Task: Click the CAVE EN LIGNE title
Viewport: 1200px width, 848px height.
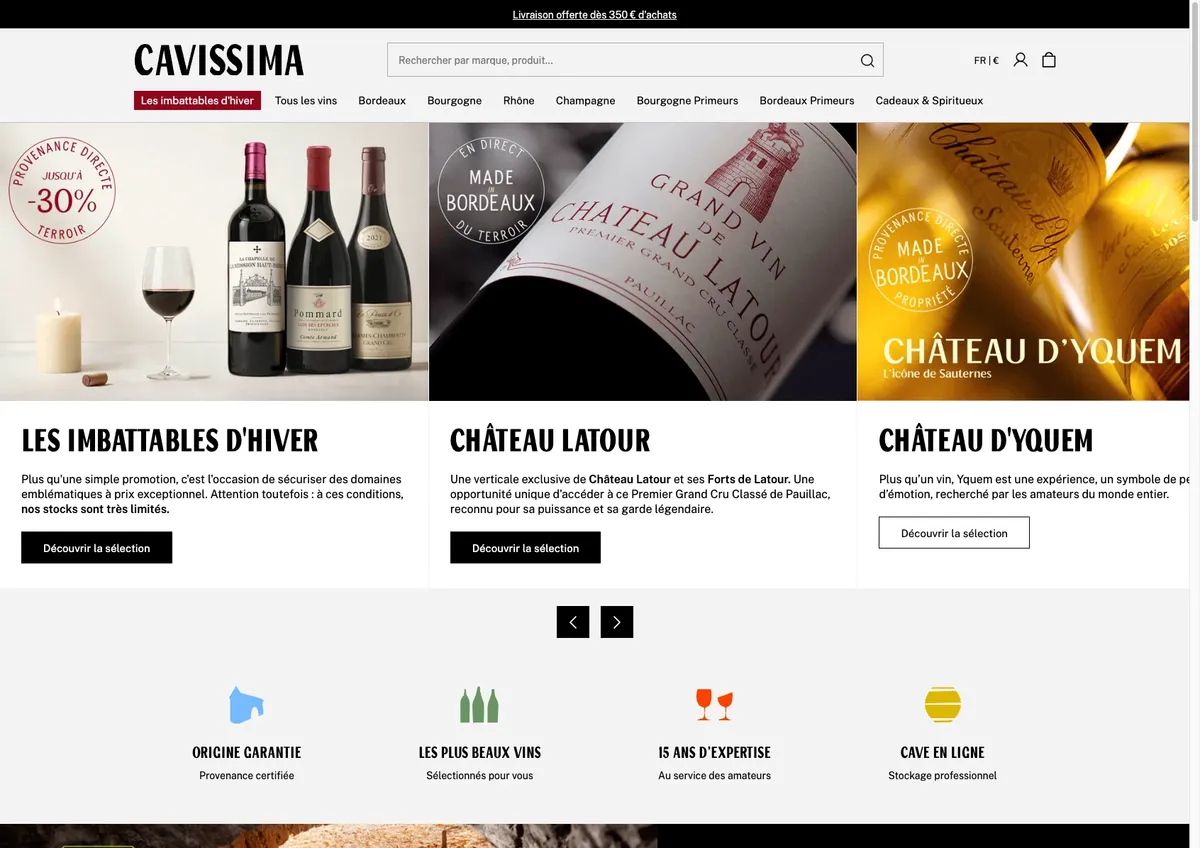Action: 942,752
